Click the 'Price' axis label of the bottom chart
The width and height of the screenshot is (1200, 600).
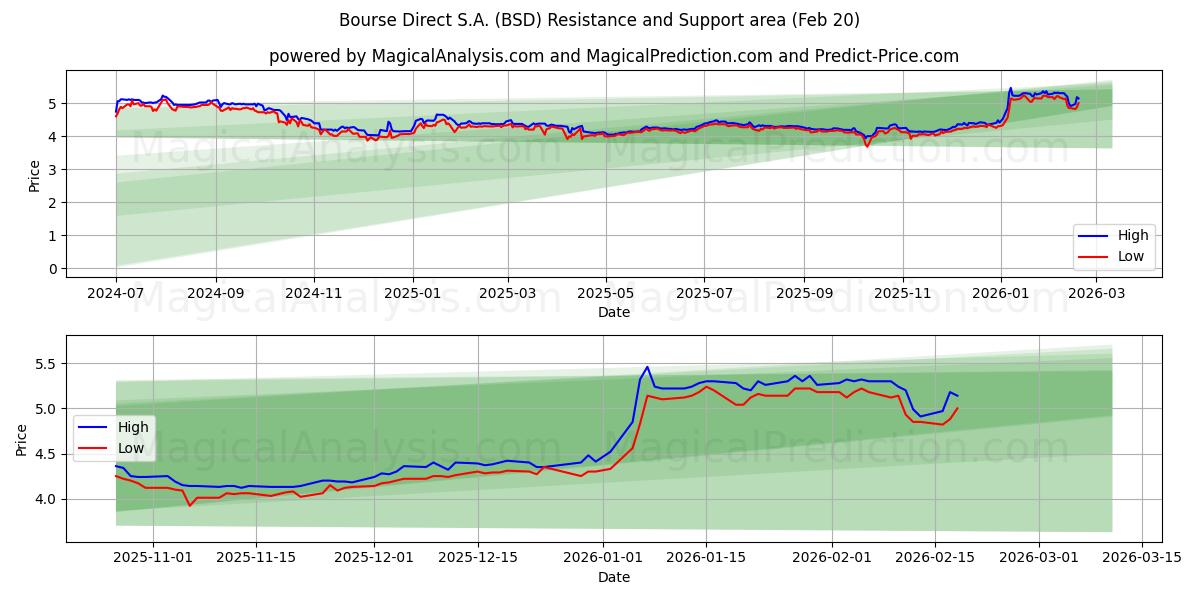22,440
